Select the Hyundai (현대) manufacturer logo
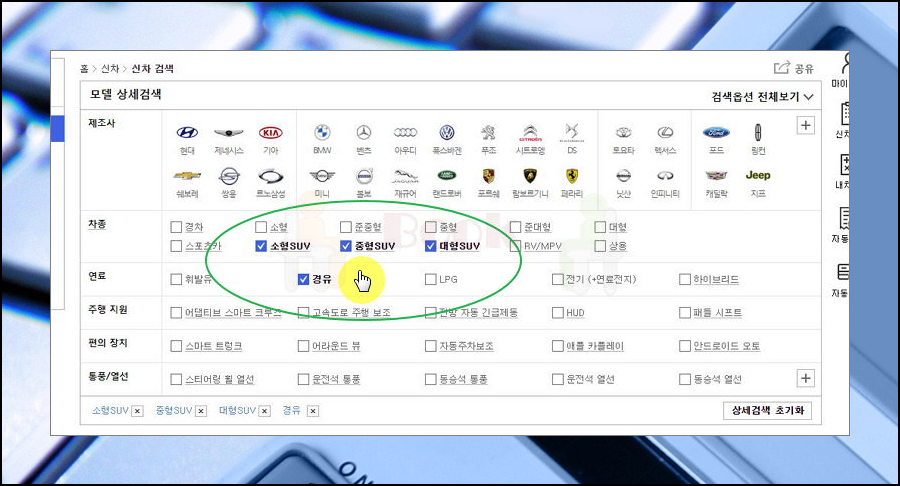Screen dimensions: 900x486 (x=187, y=133)
